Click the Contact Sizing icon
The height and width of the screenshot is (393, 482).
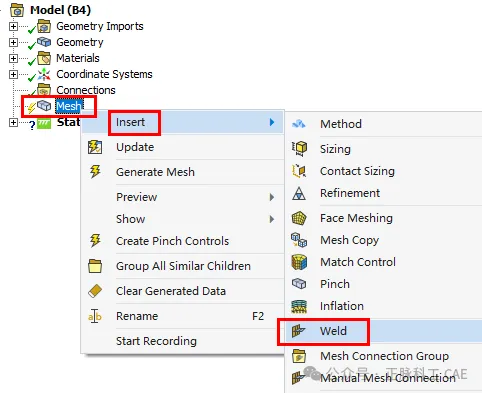pos(299,171)
